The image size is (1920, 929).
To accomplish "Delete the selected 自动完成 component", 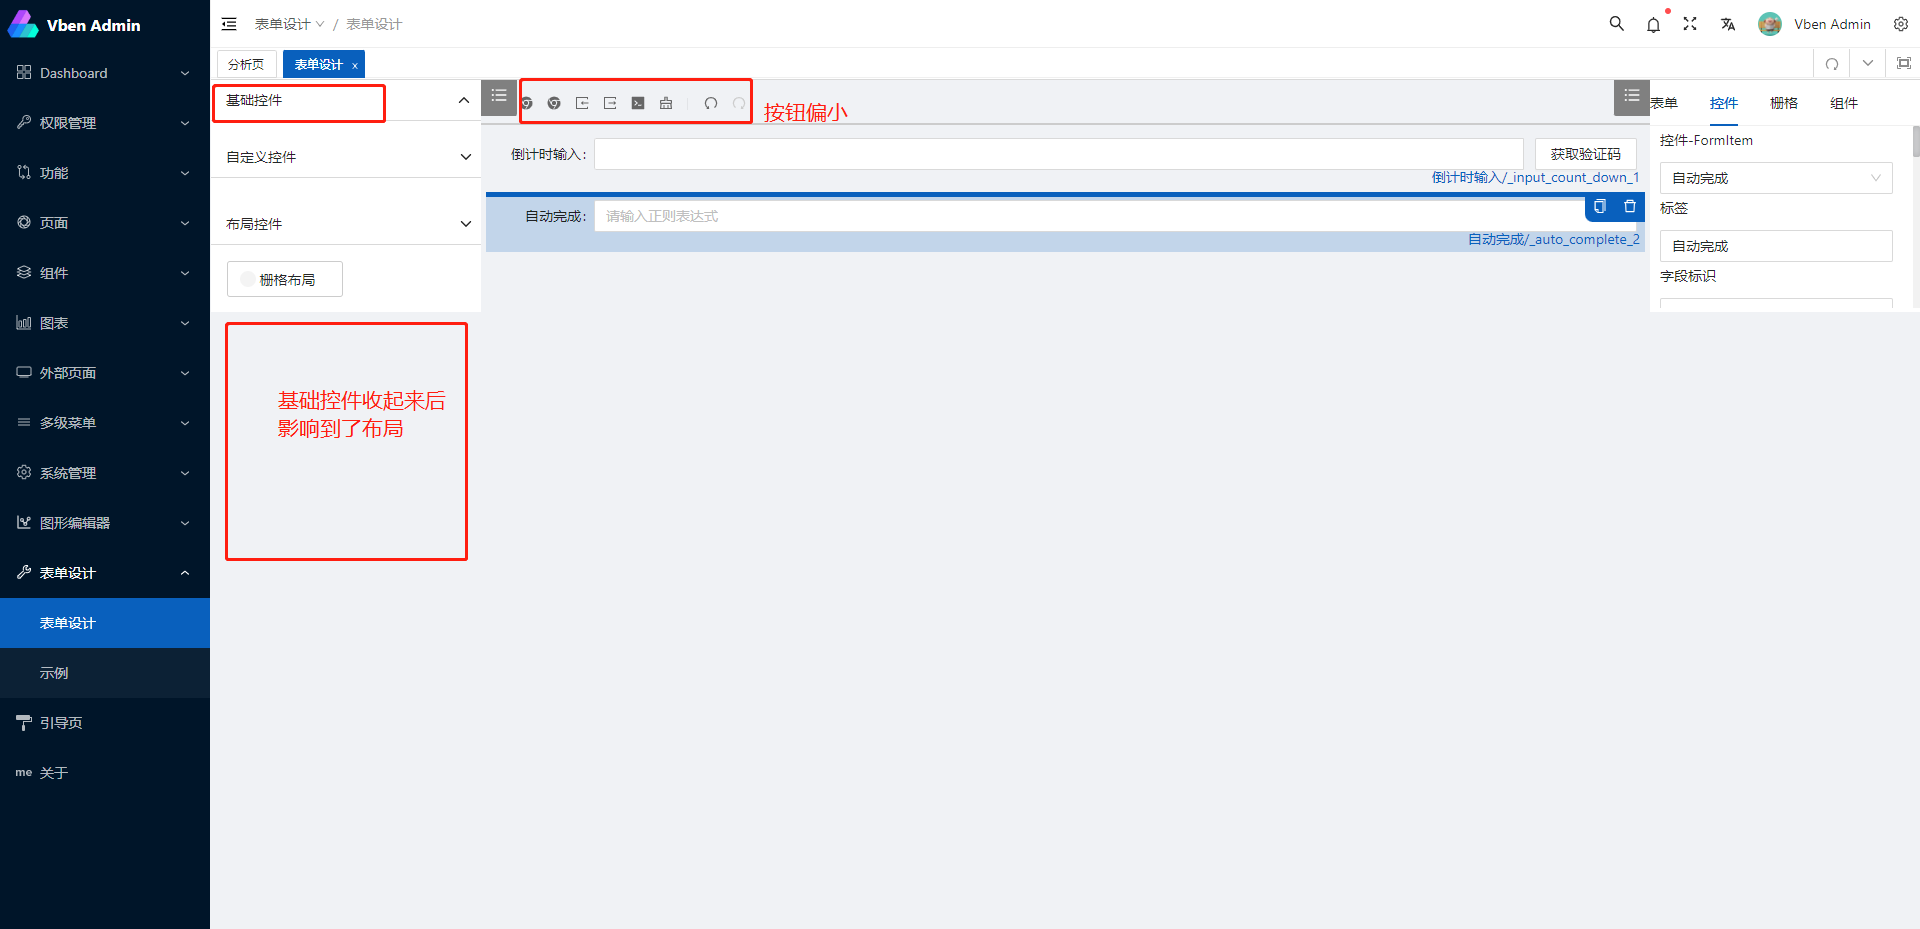I will click(x=1630, y=207).
